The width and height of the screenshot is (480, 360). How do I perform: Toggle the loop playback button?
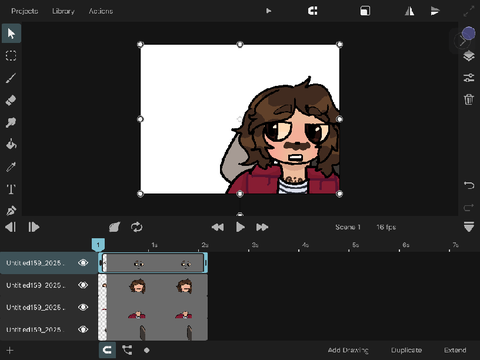click(137, 227)
